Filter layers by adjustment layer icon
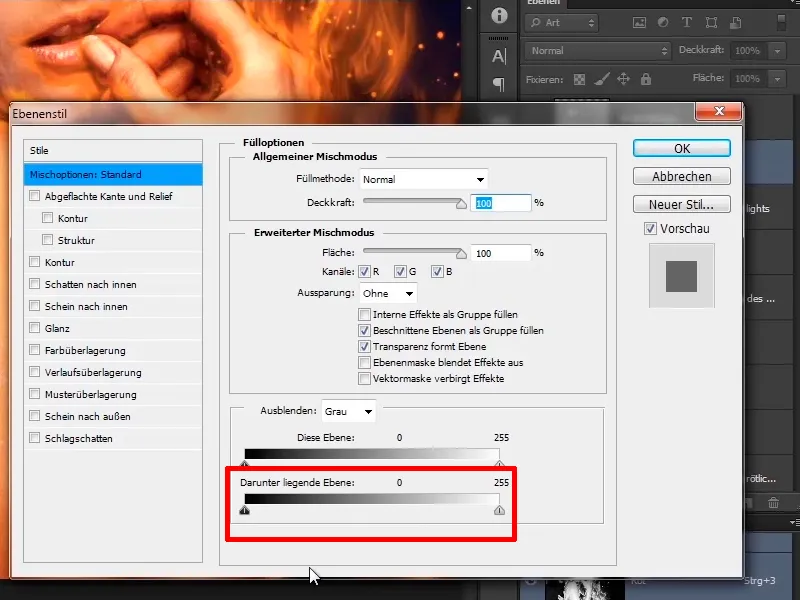This screenshot has width=800, height=600. click(663, 22)
